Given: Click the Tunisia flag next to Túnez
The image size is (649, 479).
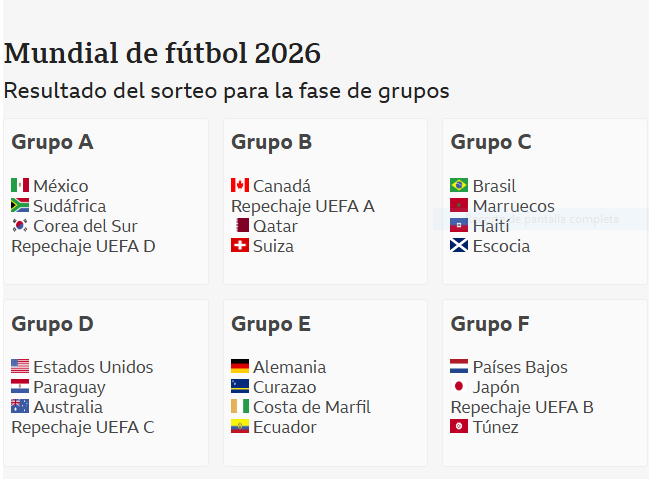Looking at the screenshot, I should click(459, 427).
